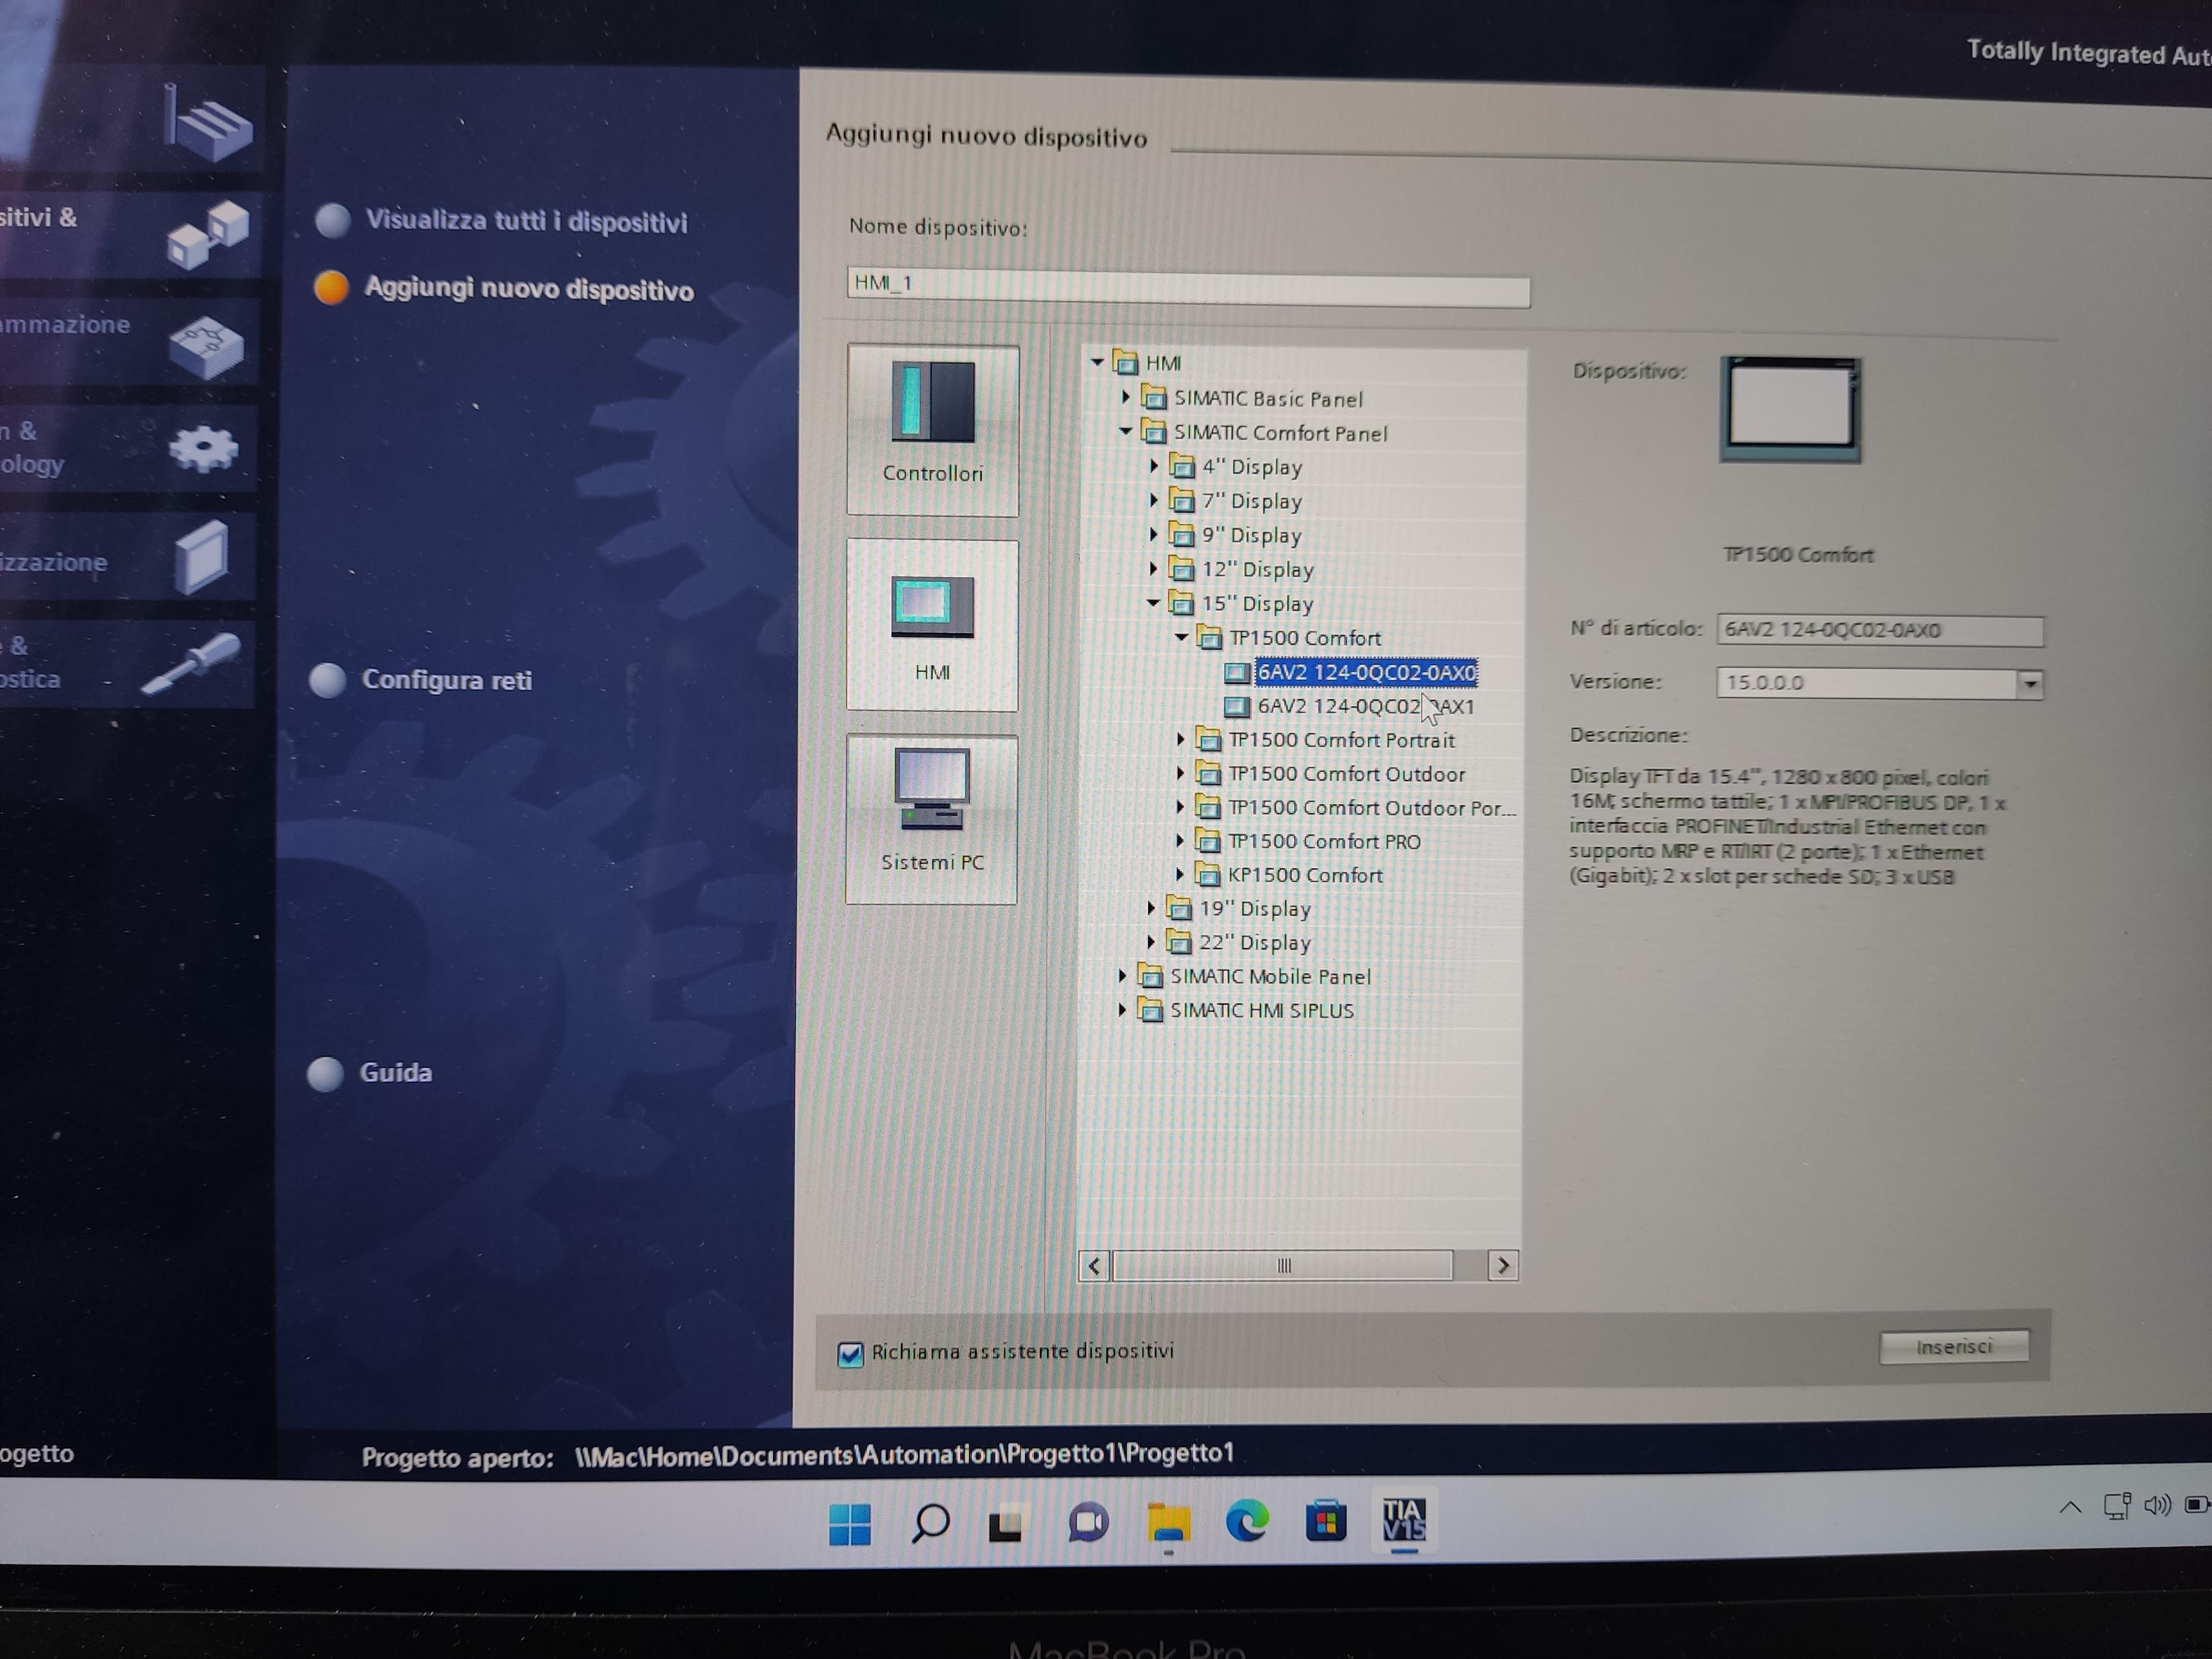Show hidden system tray icons
2212x1659 pixels.
(2070, 1507)
